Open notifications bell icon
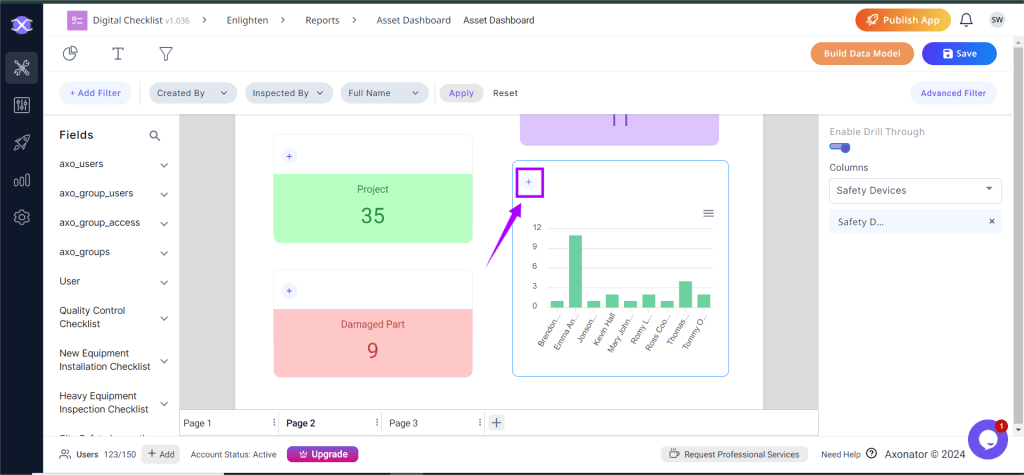The height and width of the screenshot is (475, 1024). click(x=966, y=20)
